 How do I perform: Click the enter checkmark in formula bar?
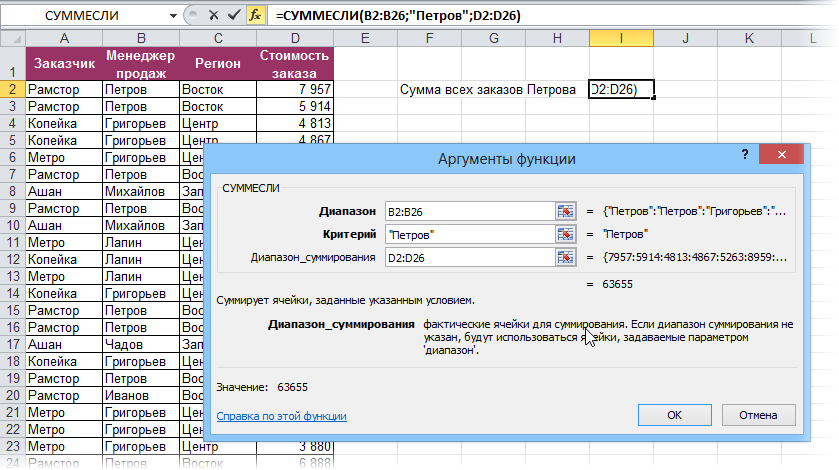point(233,16)
